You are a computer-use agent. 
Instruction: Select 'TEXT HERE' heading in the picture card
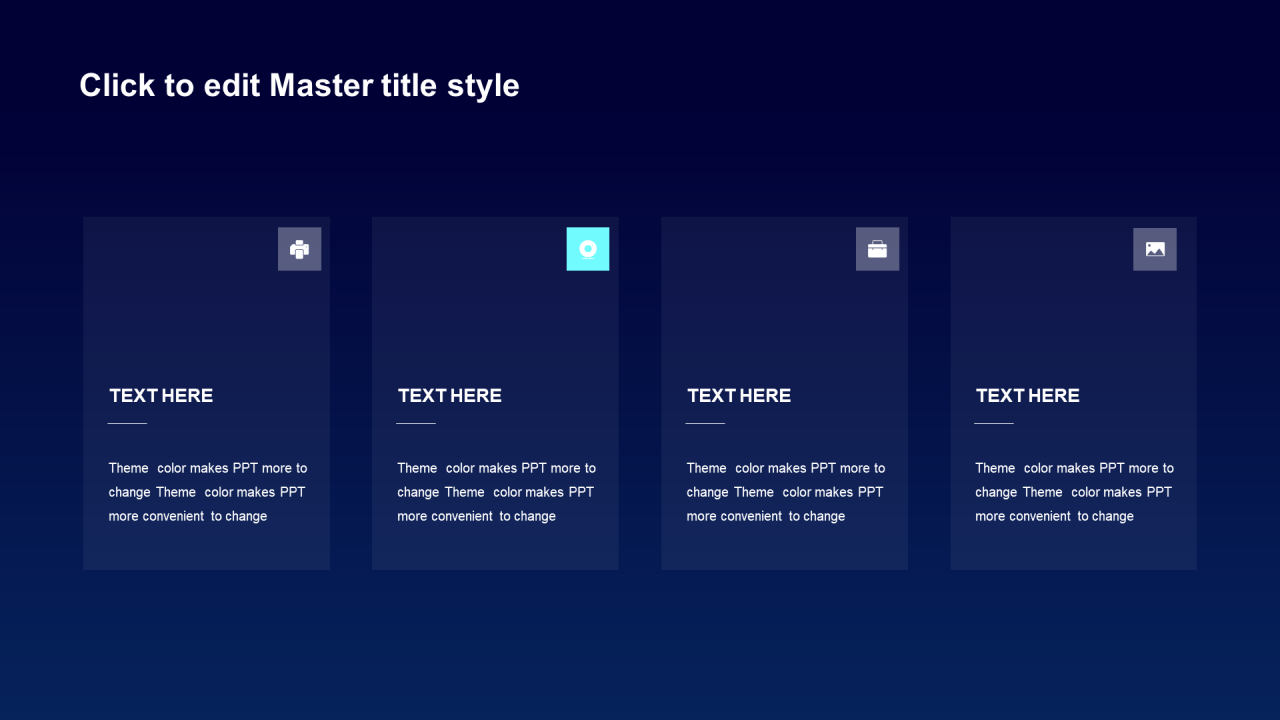(1027, 396)
